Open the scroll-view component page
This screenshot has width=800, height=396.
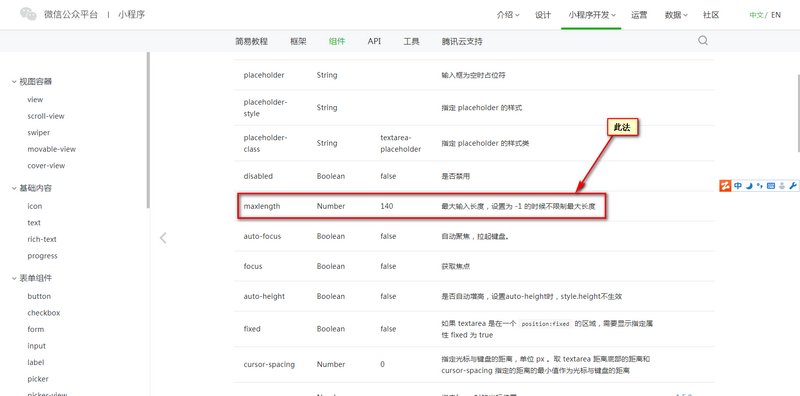pos(46,116)
